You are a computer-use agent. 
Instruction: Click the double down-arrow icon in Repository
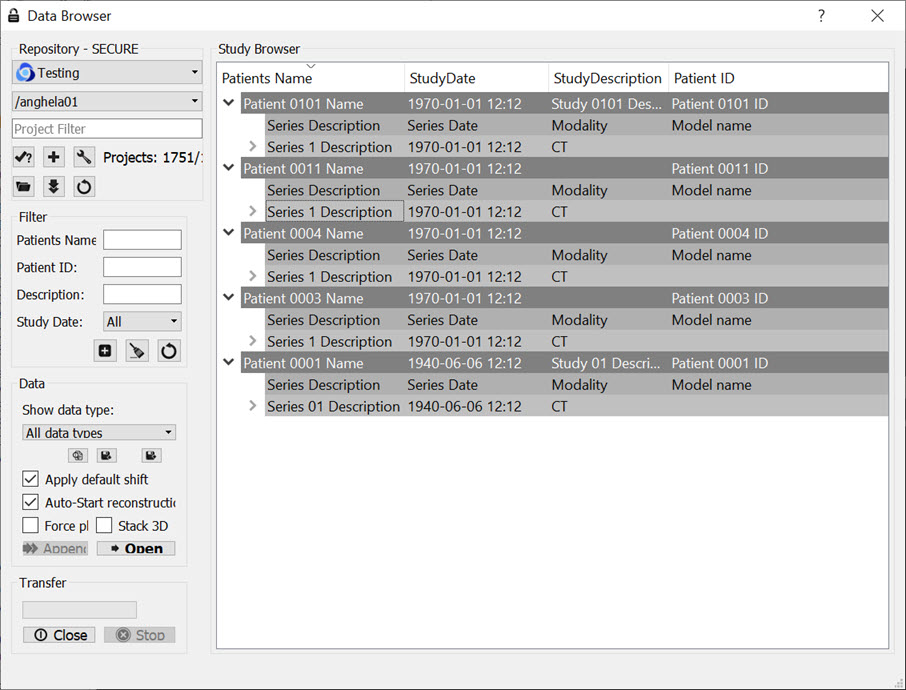coord(54,186)
